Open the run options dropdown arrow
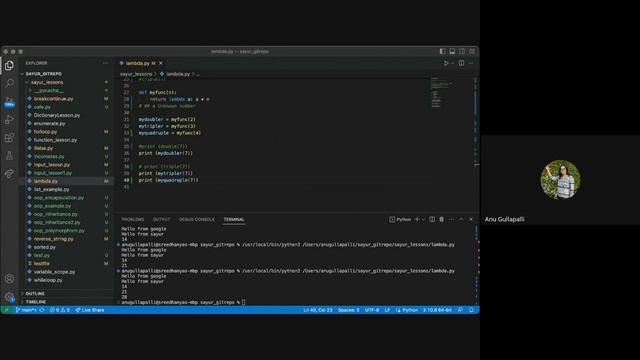 (452, 63)
